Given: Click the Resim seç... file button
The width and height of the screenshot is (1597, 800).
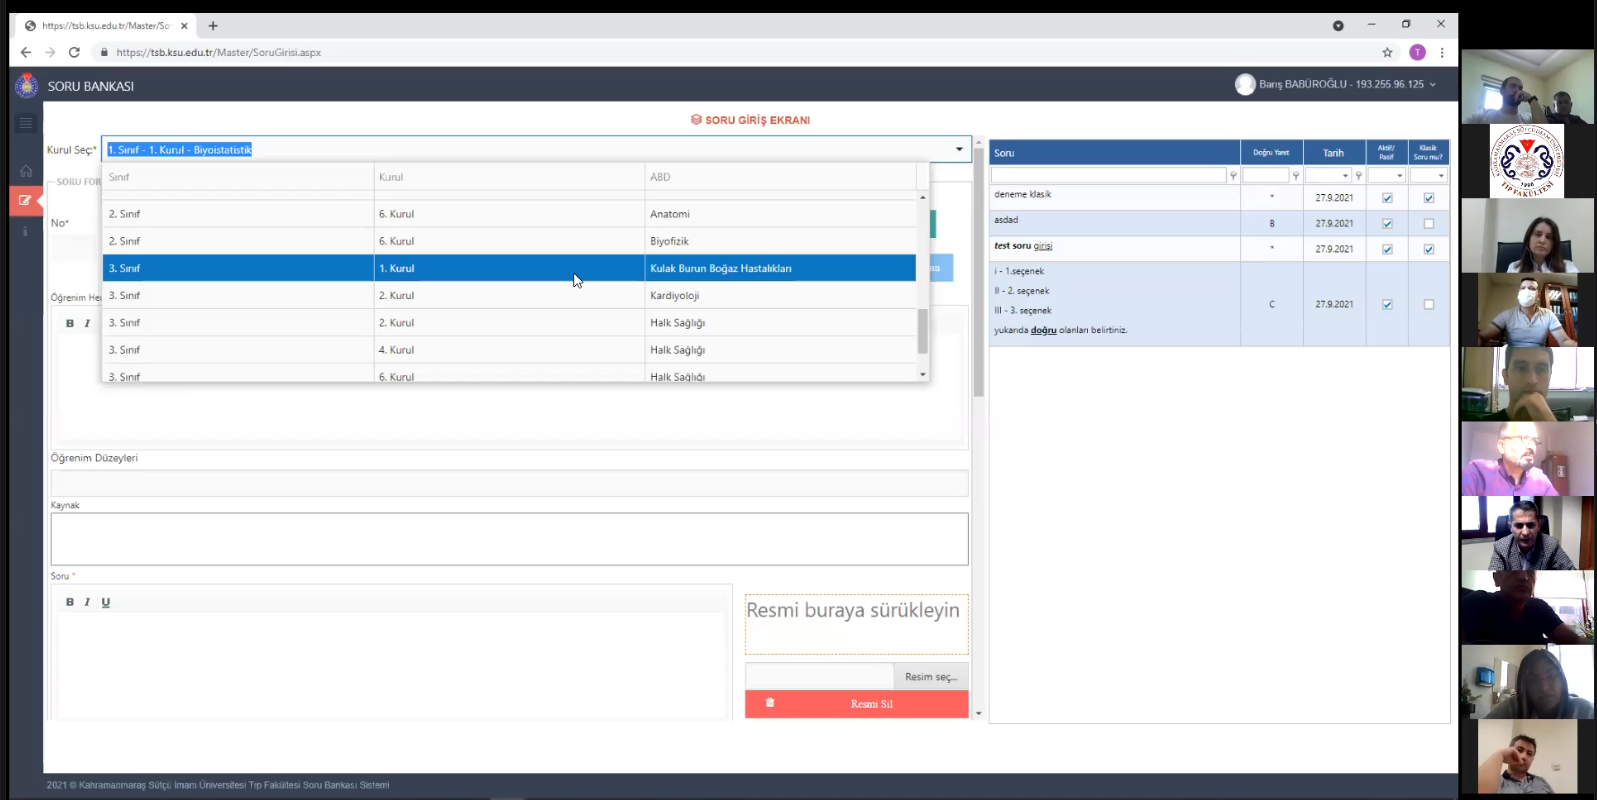Looking at the screenshot, I should click(x=930, y=677).
